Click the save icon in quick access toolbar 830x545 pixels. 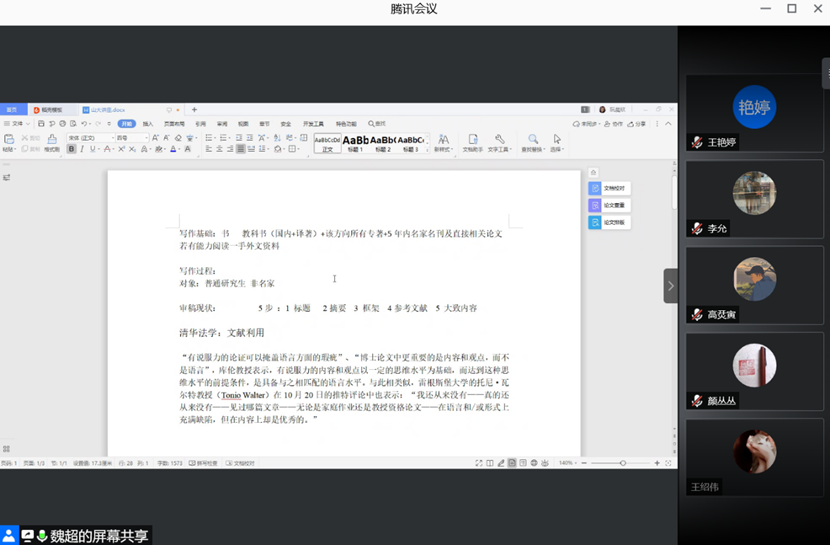click(41, 124)
